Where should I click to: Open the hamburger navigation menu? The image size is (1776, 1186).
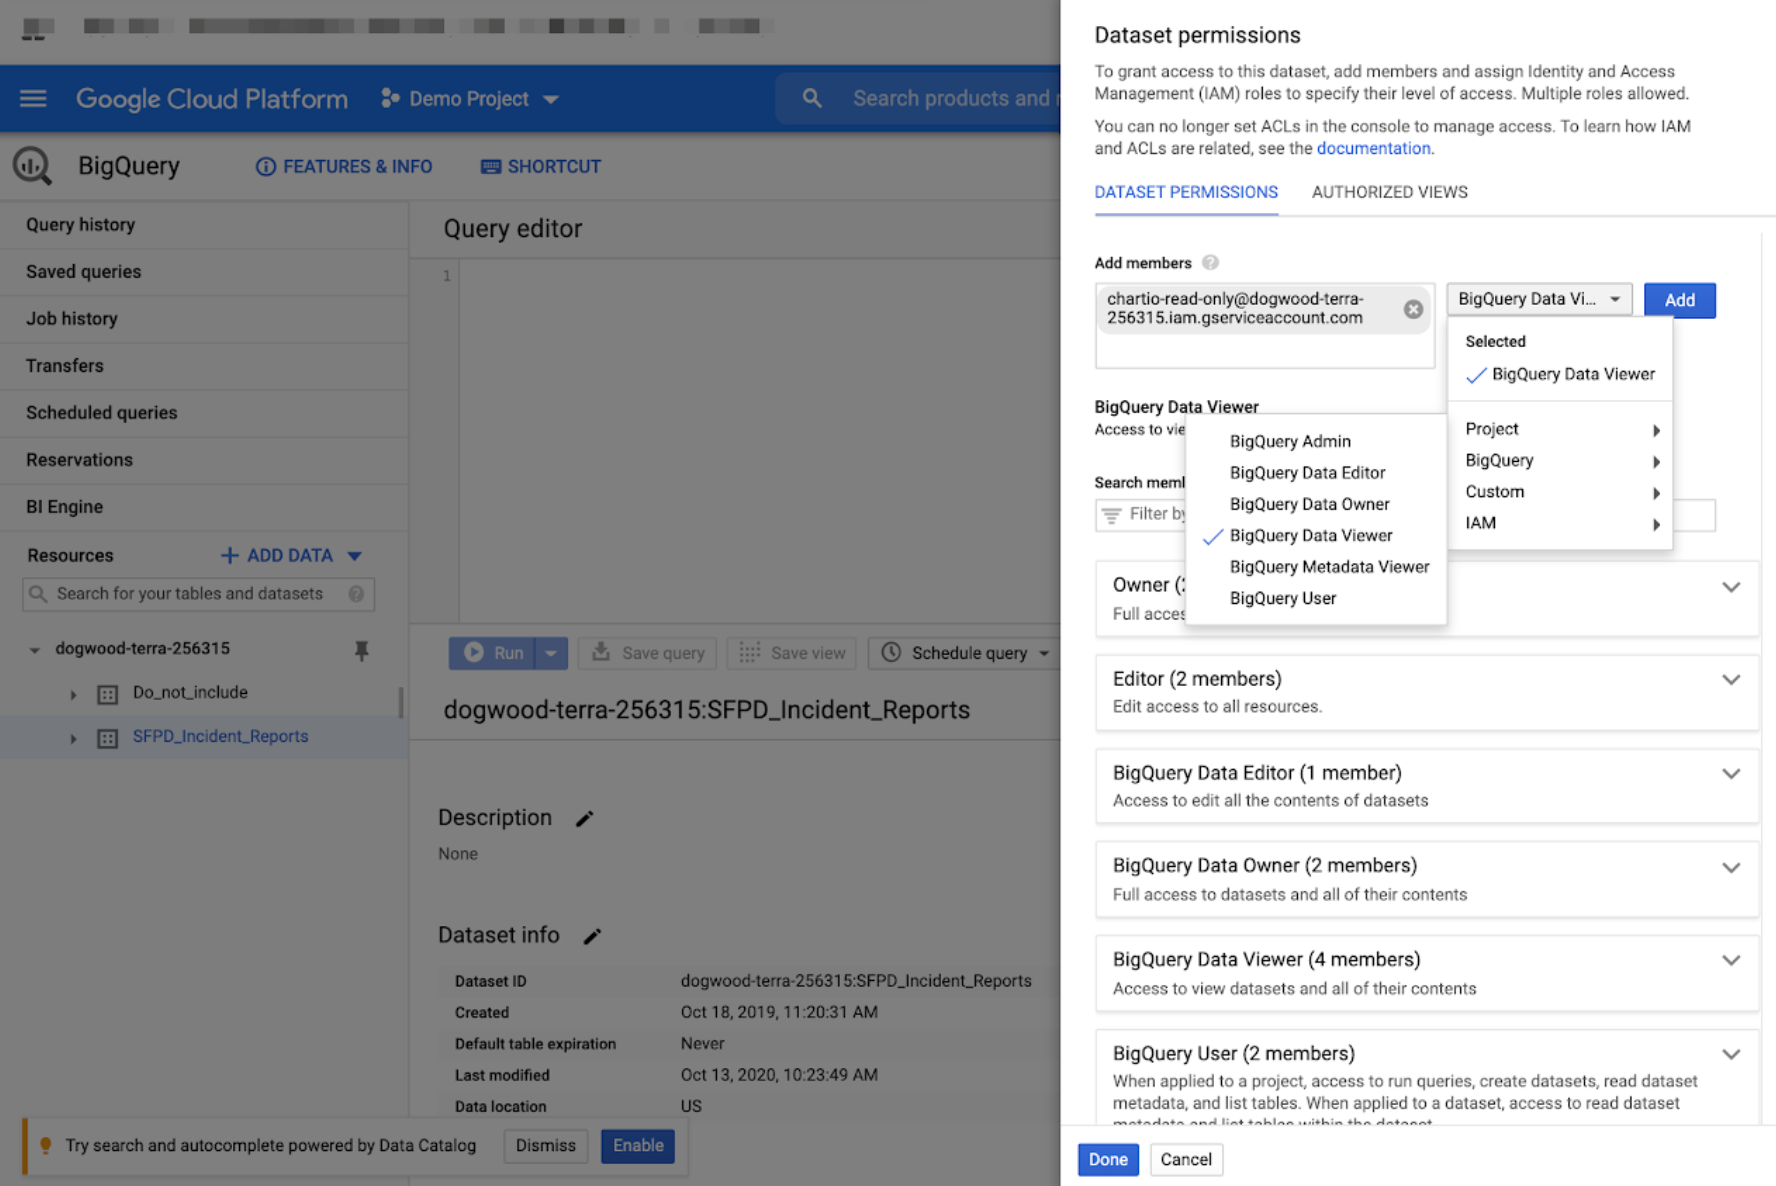tap(33, 98)
